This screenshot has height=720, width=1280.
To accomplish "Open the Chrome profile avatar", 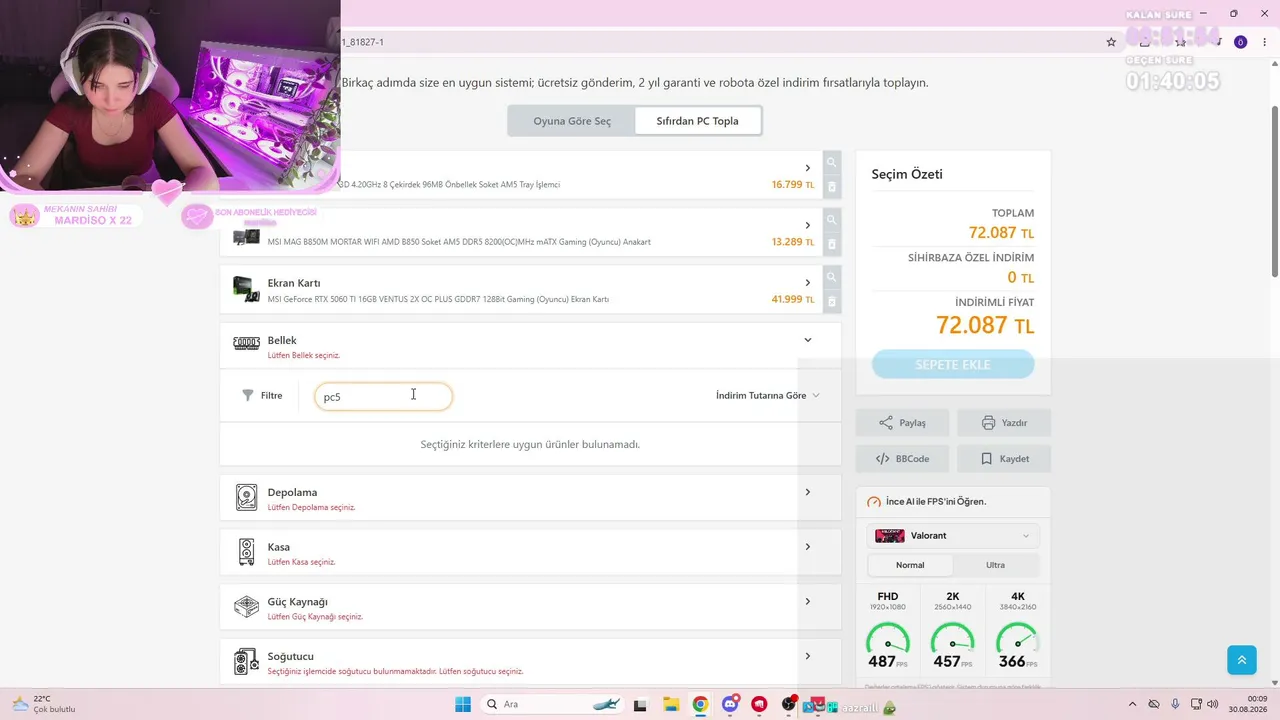I will [1240, 42].
